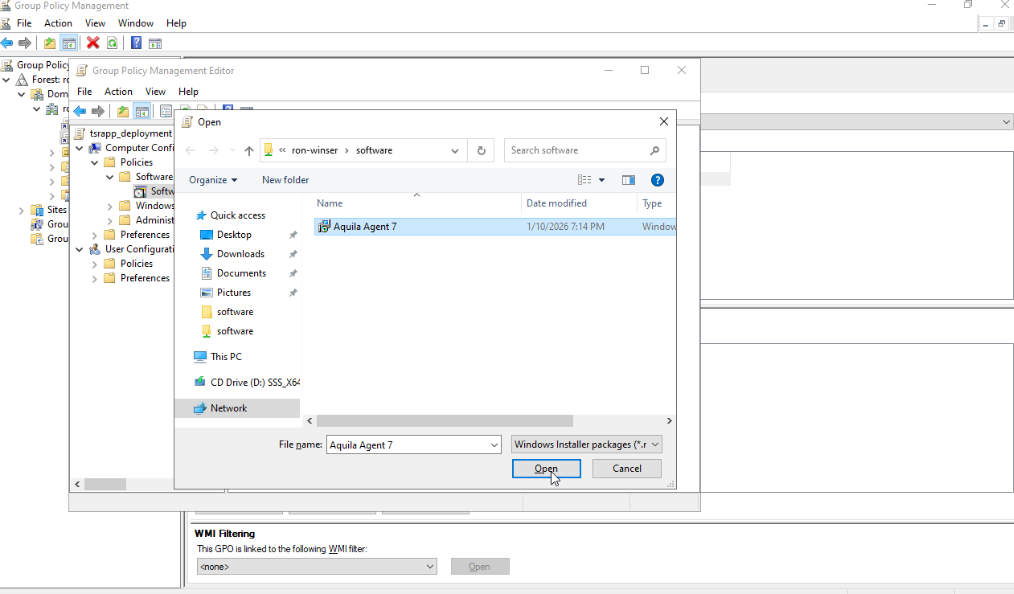Open Action menu in Group Policy Management Editor
The width and height of the screenshot is (1014, 594).
(118, 92)
